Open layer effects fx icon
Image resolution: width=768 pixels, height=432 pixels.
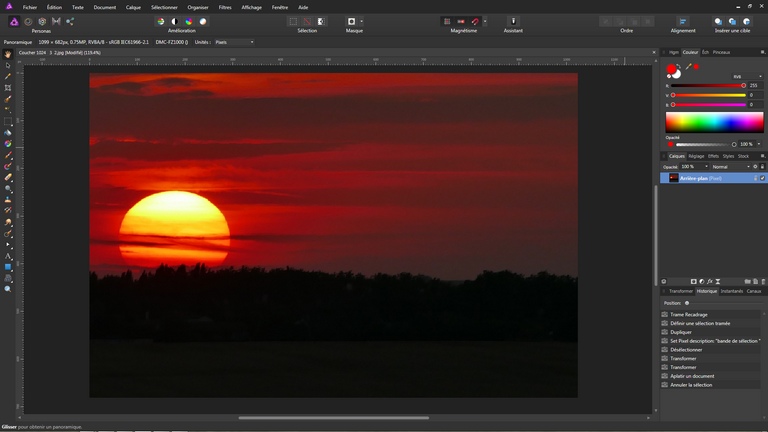pyautogui.click(x=710, y=282)
